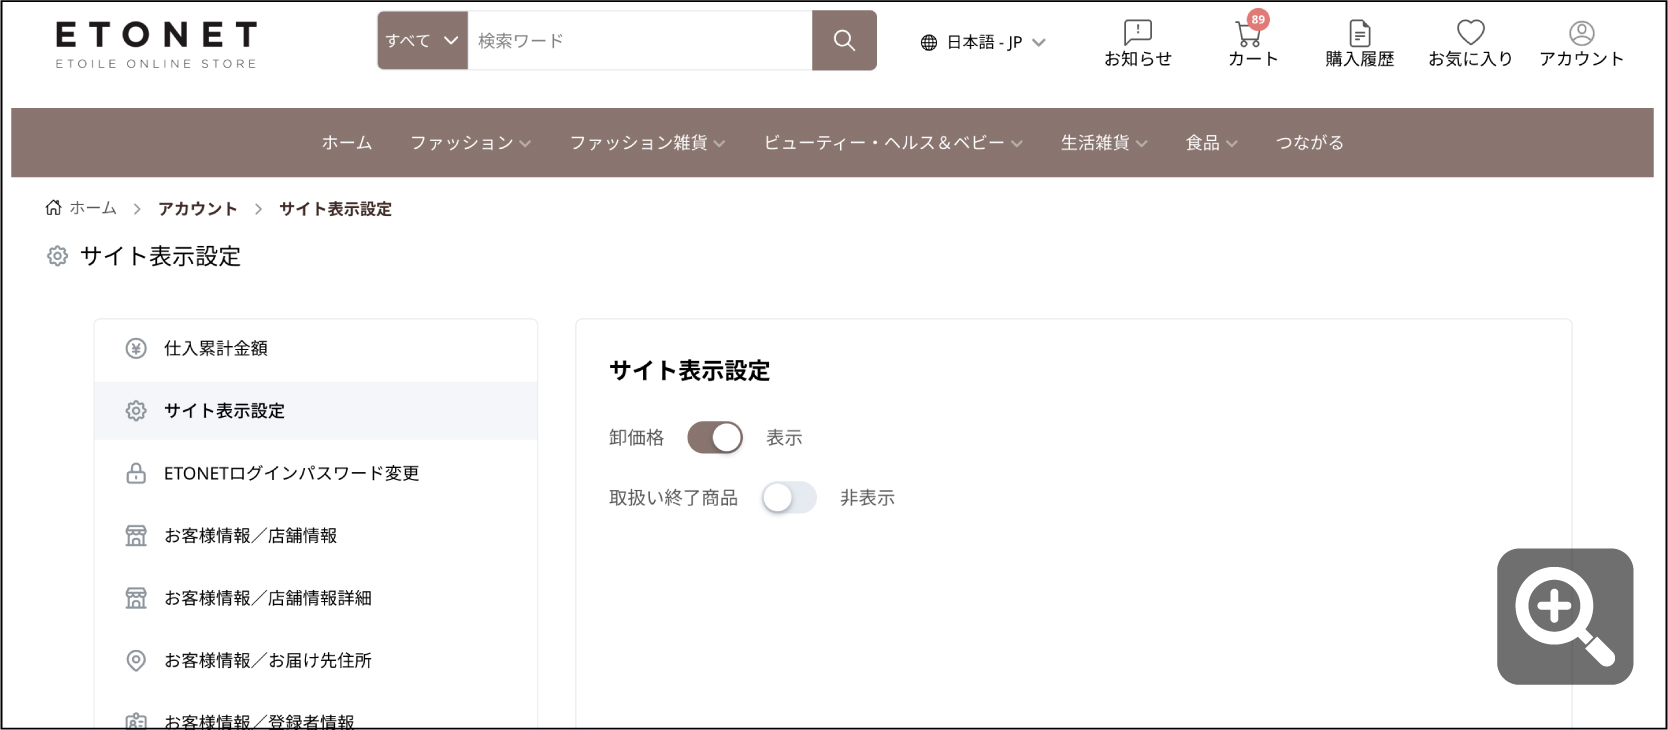The width and height of the screenshot is (1668, 730).
Task: Click アカウント breadcrumb link
Action: click(197, 208)
